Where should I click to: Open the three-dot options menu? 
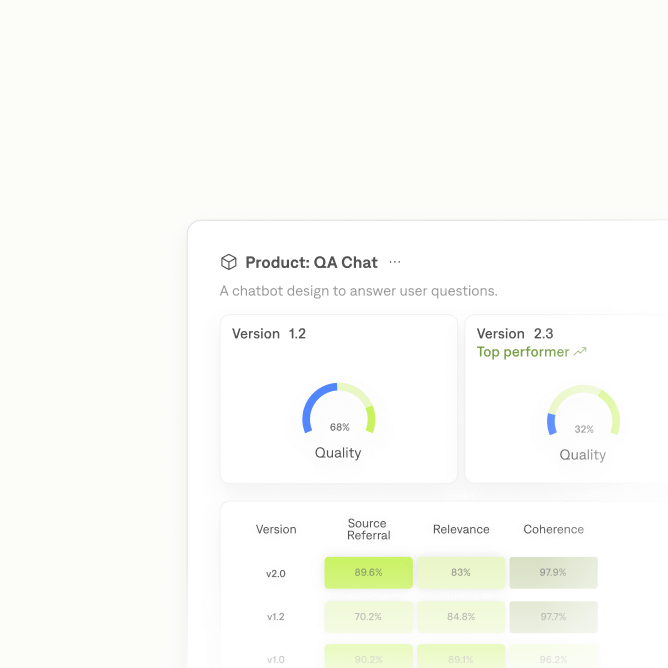(395, 262)
